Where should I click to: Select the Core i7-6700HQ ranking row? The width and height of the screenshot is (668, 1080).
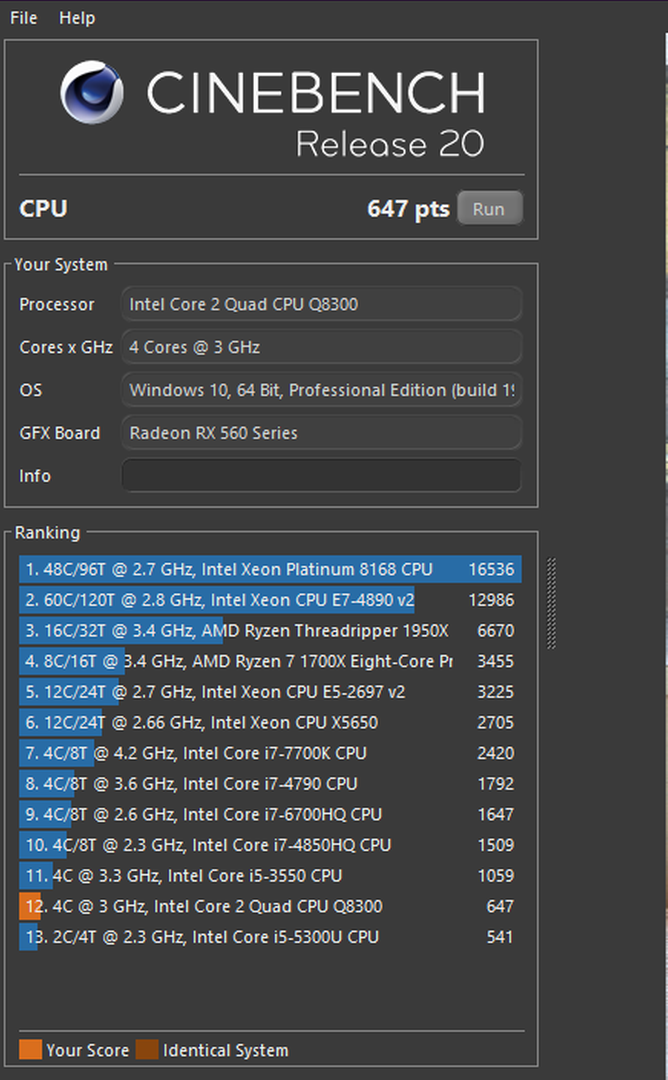(x=270, y=815)
